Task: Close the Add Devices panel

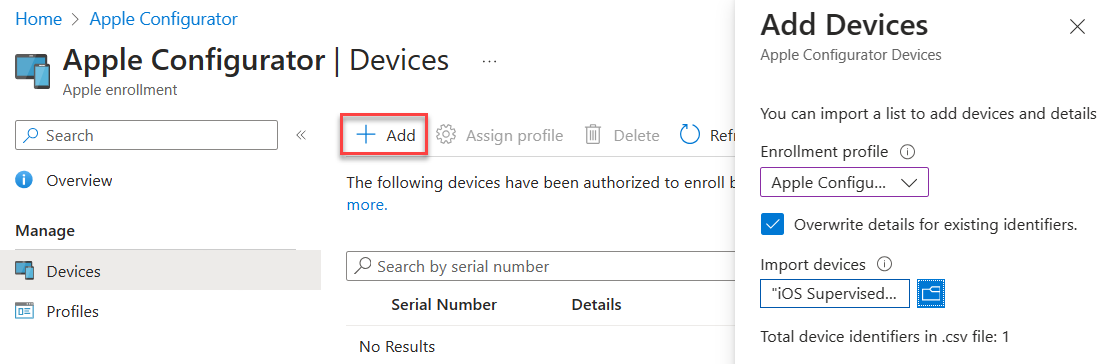Action: (1077, 27)
